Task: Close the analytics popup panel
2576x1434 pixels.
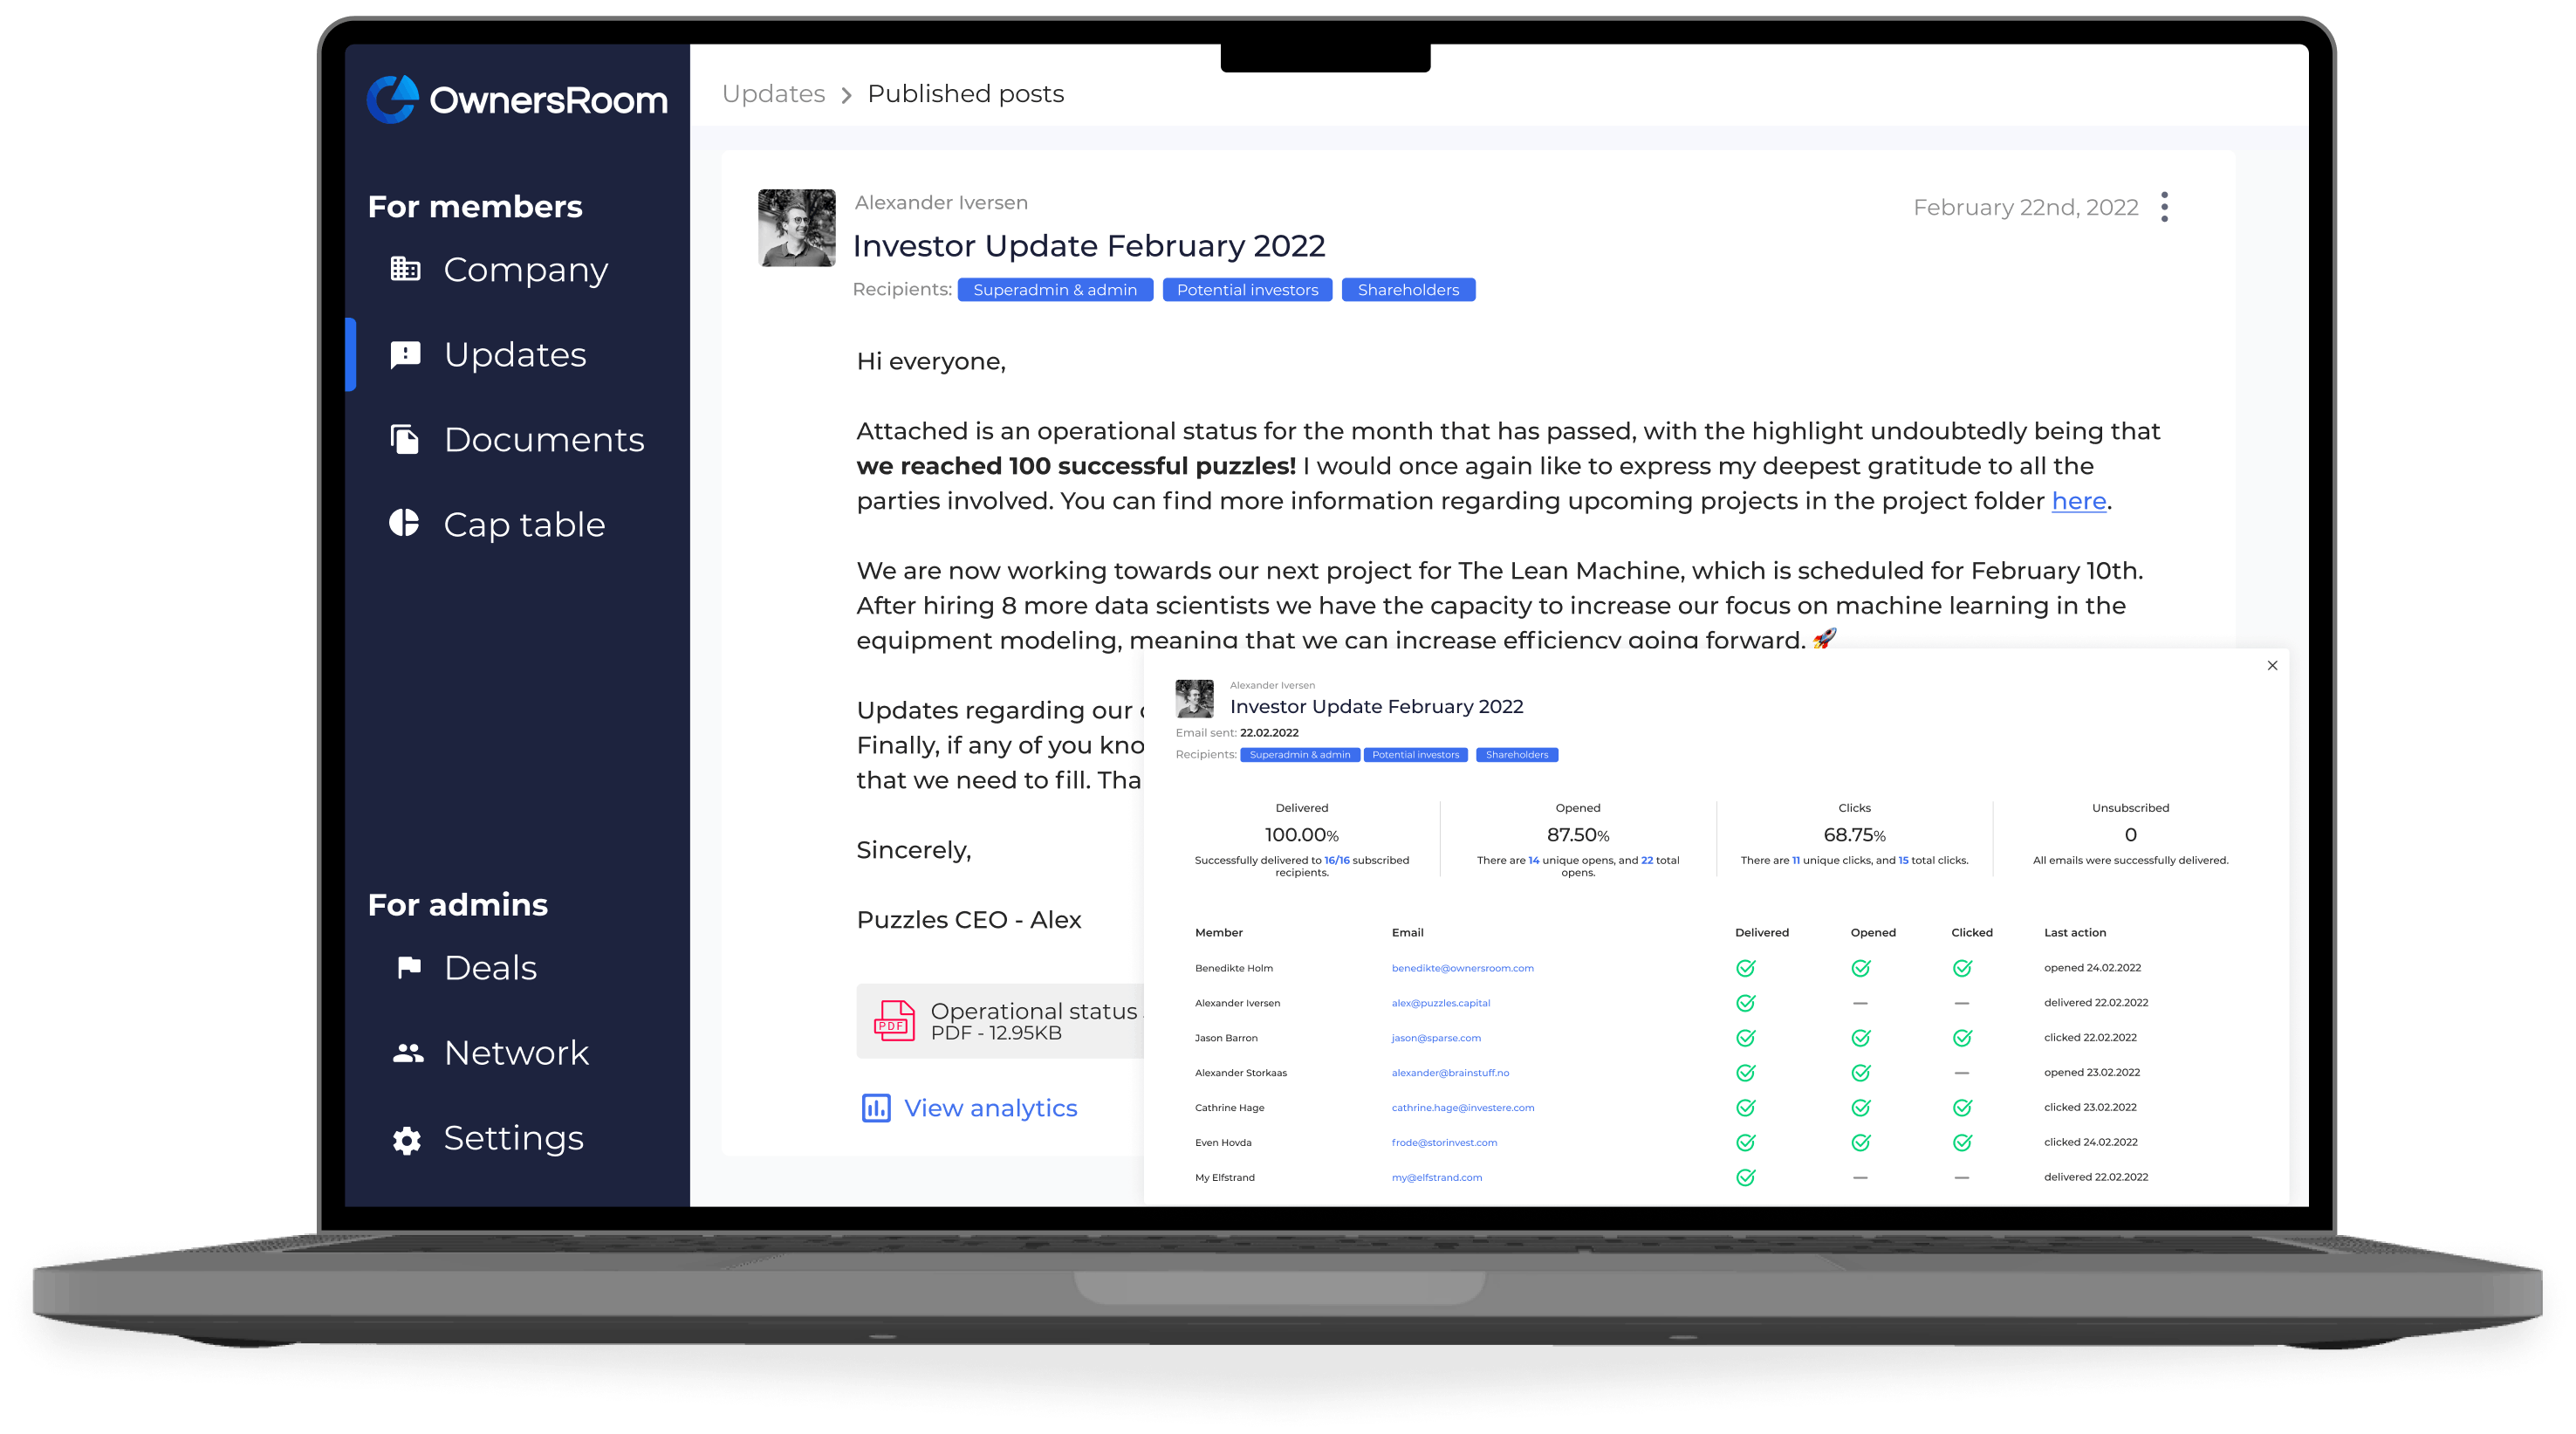Action: click(x=2272, y=666)
